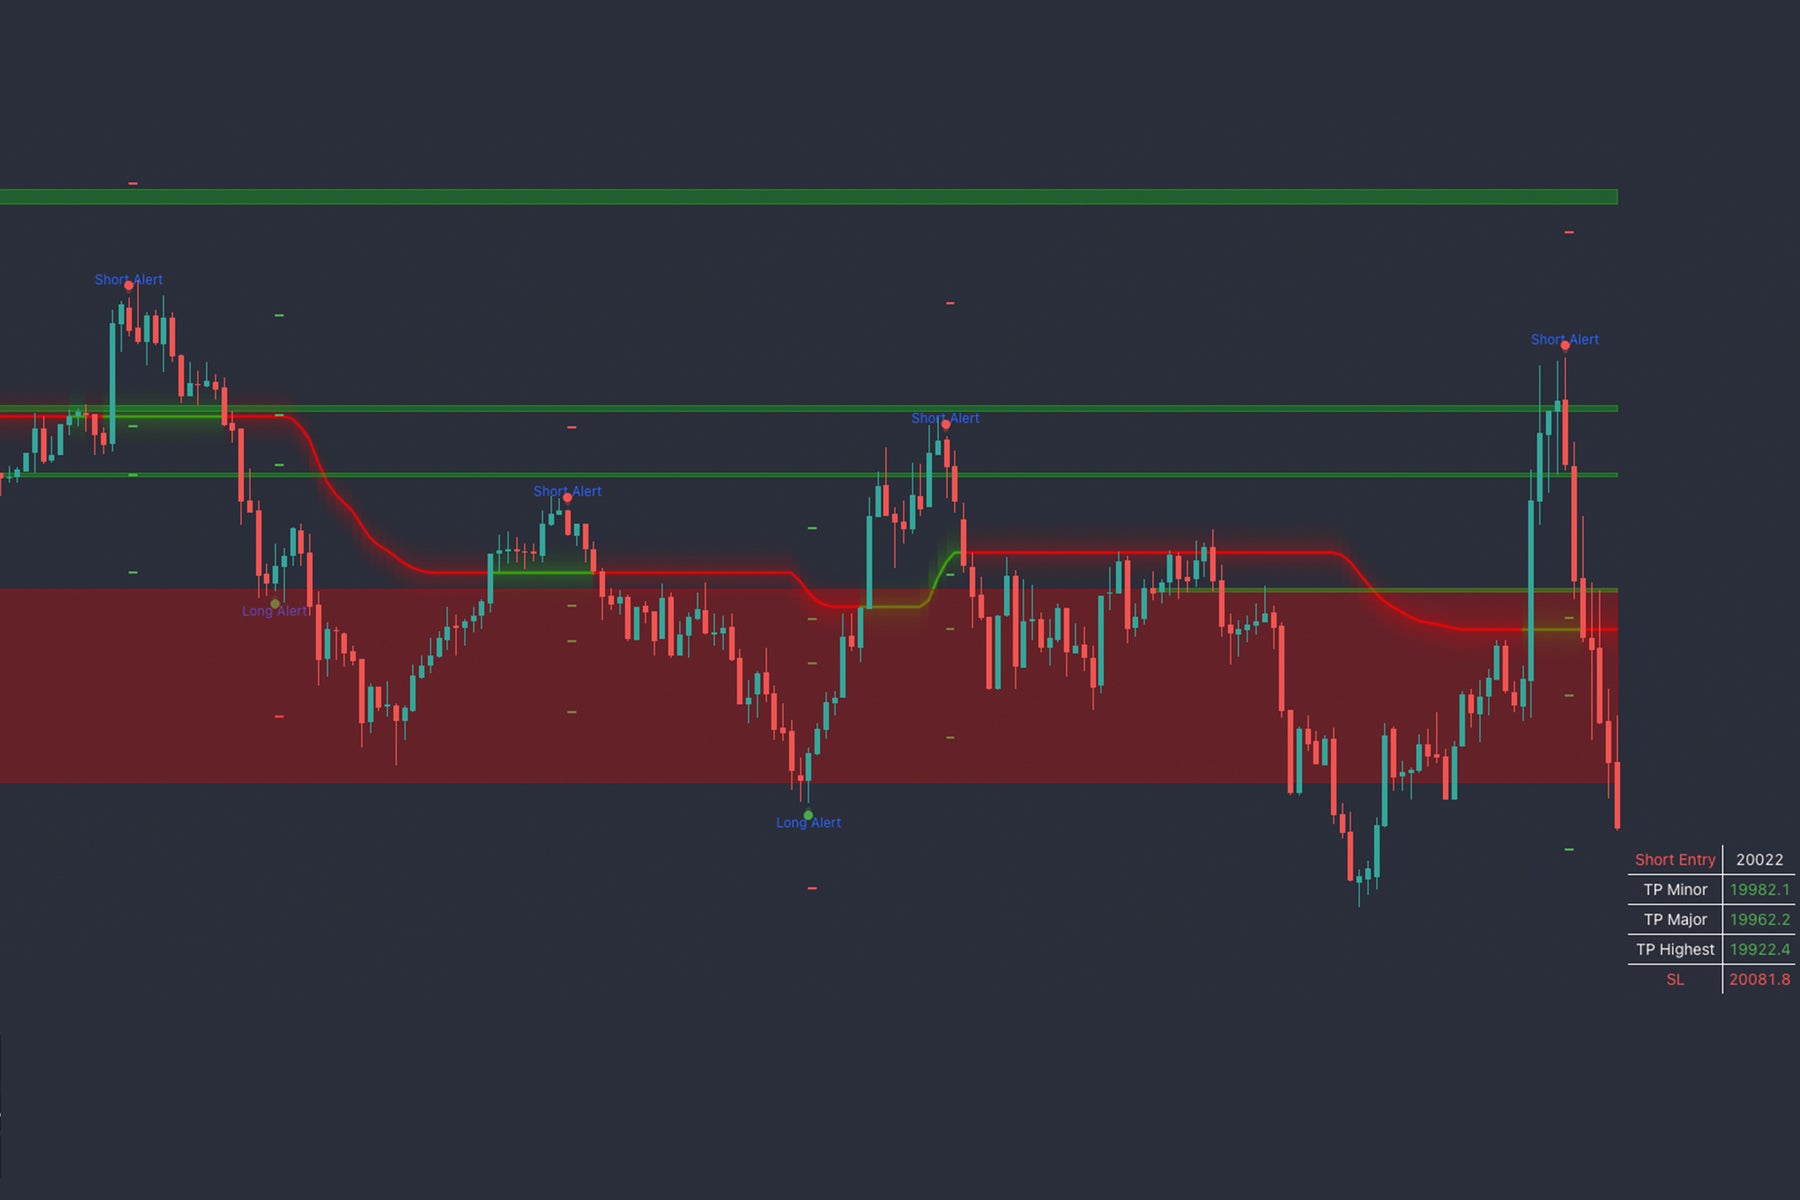Click the TP Major row label
The height and width of the screenshot is (1200, 1800).
(1675, 920)
